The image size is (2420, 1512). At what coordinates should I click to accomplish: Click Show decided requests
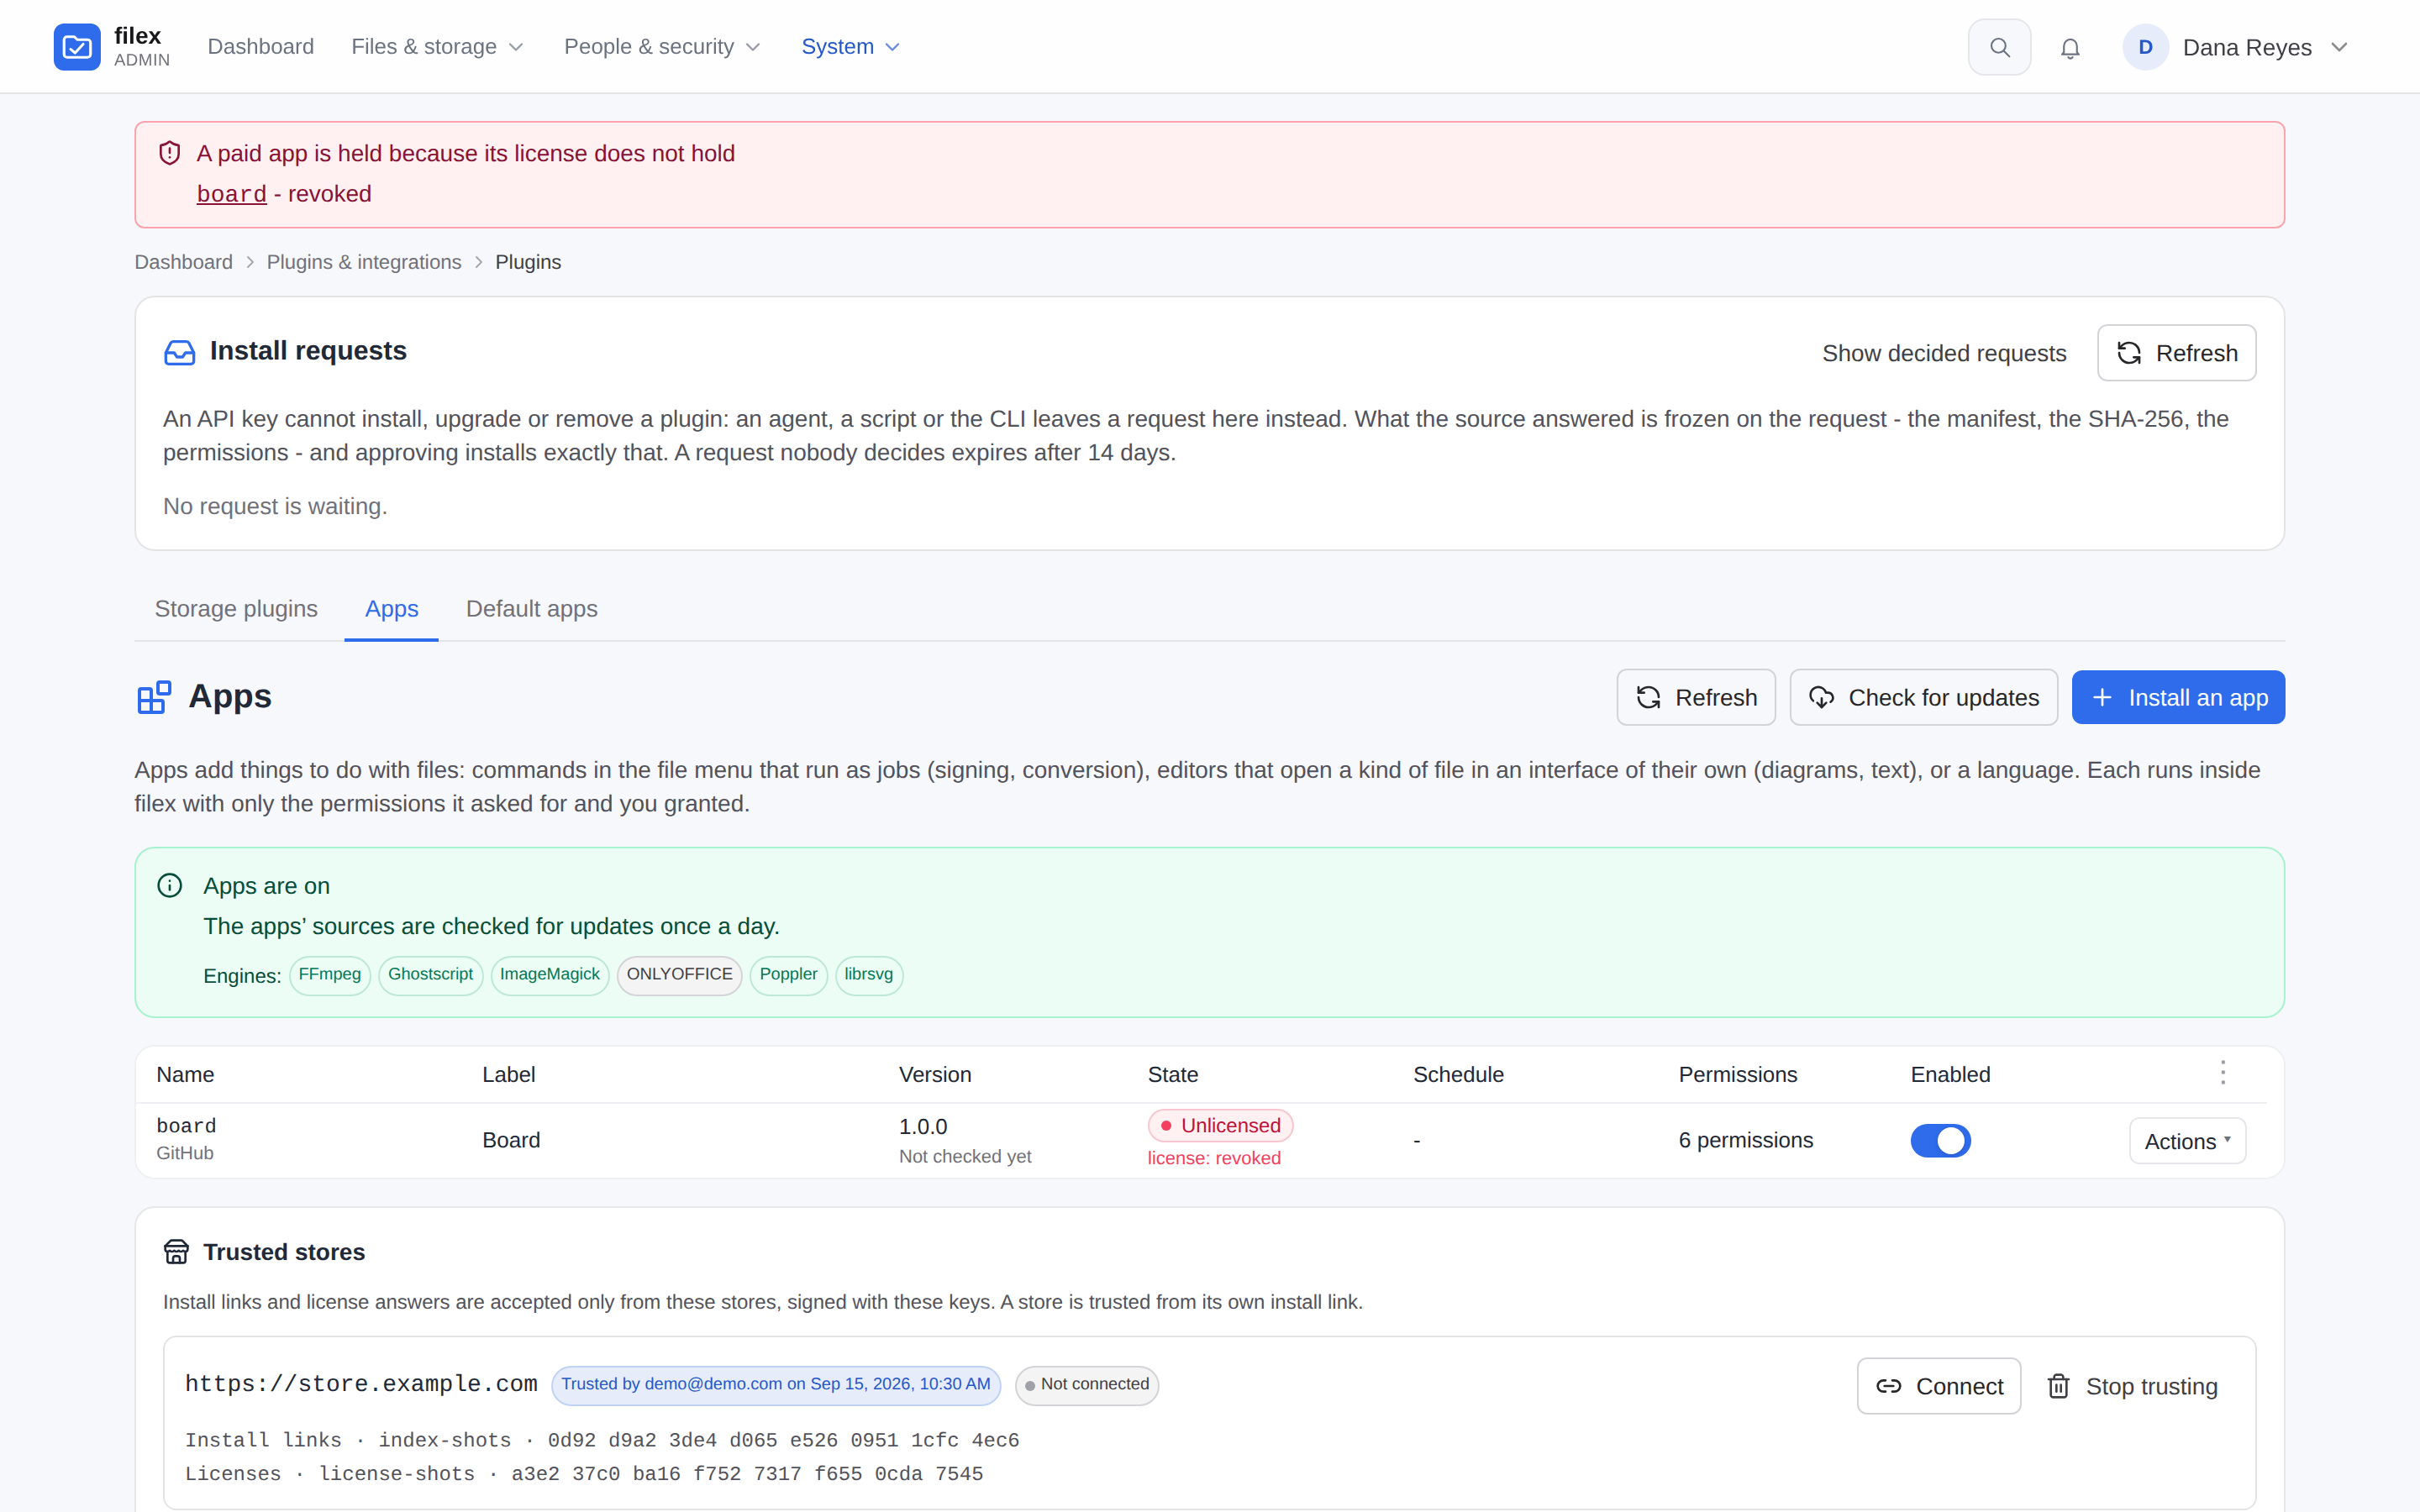[x=1943, y=353]
